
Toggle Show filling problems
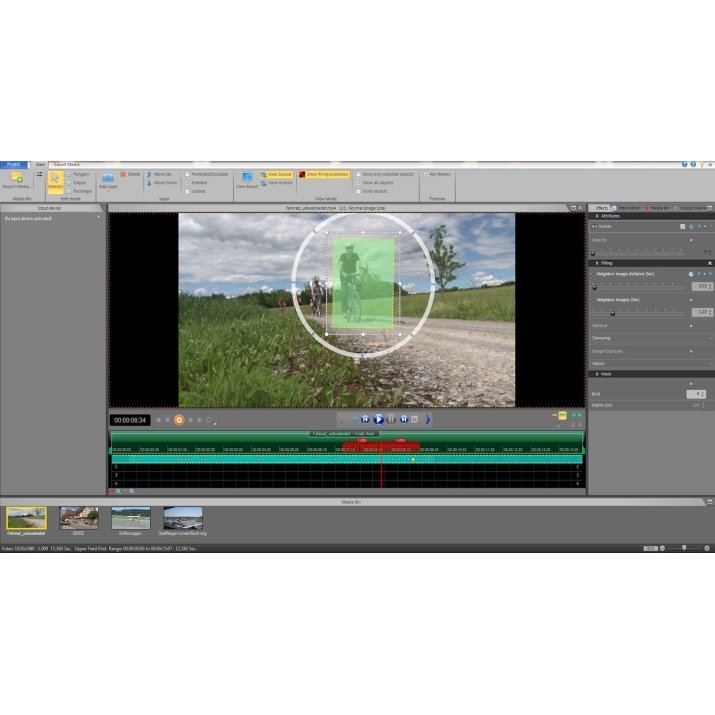(x=324, y=174)
